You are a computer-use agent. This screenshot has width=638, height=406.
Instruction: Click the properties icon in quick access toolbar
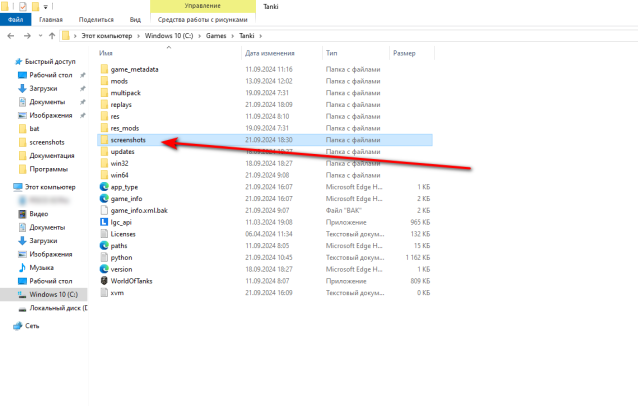tap(23, 6)
